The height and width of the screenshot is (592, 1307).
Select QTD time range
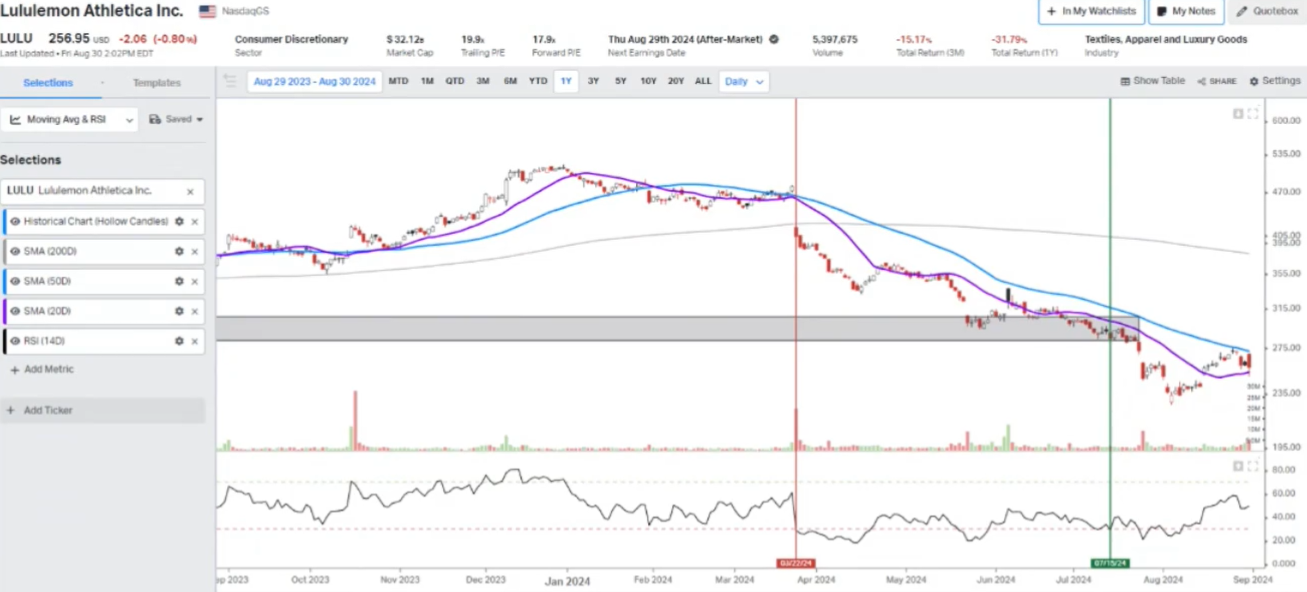point(455,81)
